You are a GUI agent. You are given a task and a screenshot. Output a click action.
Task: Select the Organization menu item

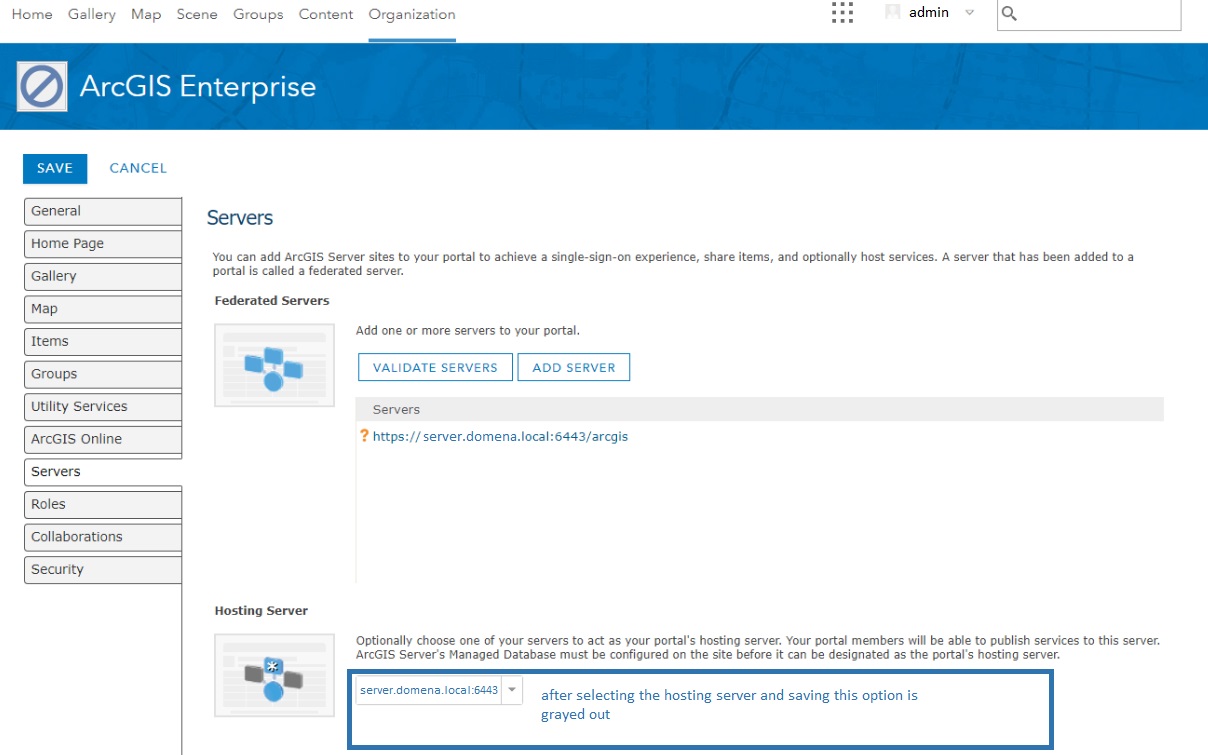[x=412, y=14]
